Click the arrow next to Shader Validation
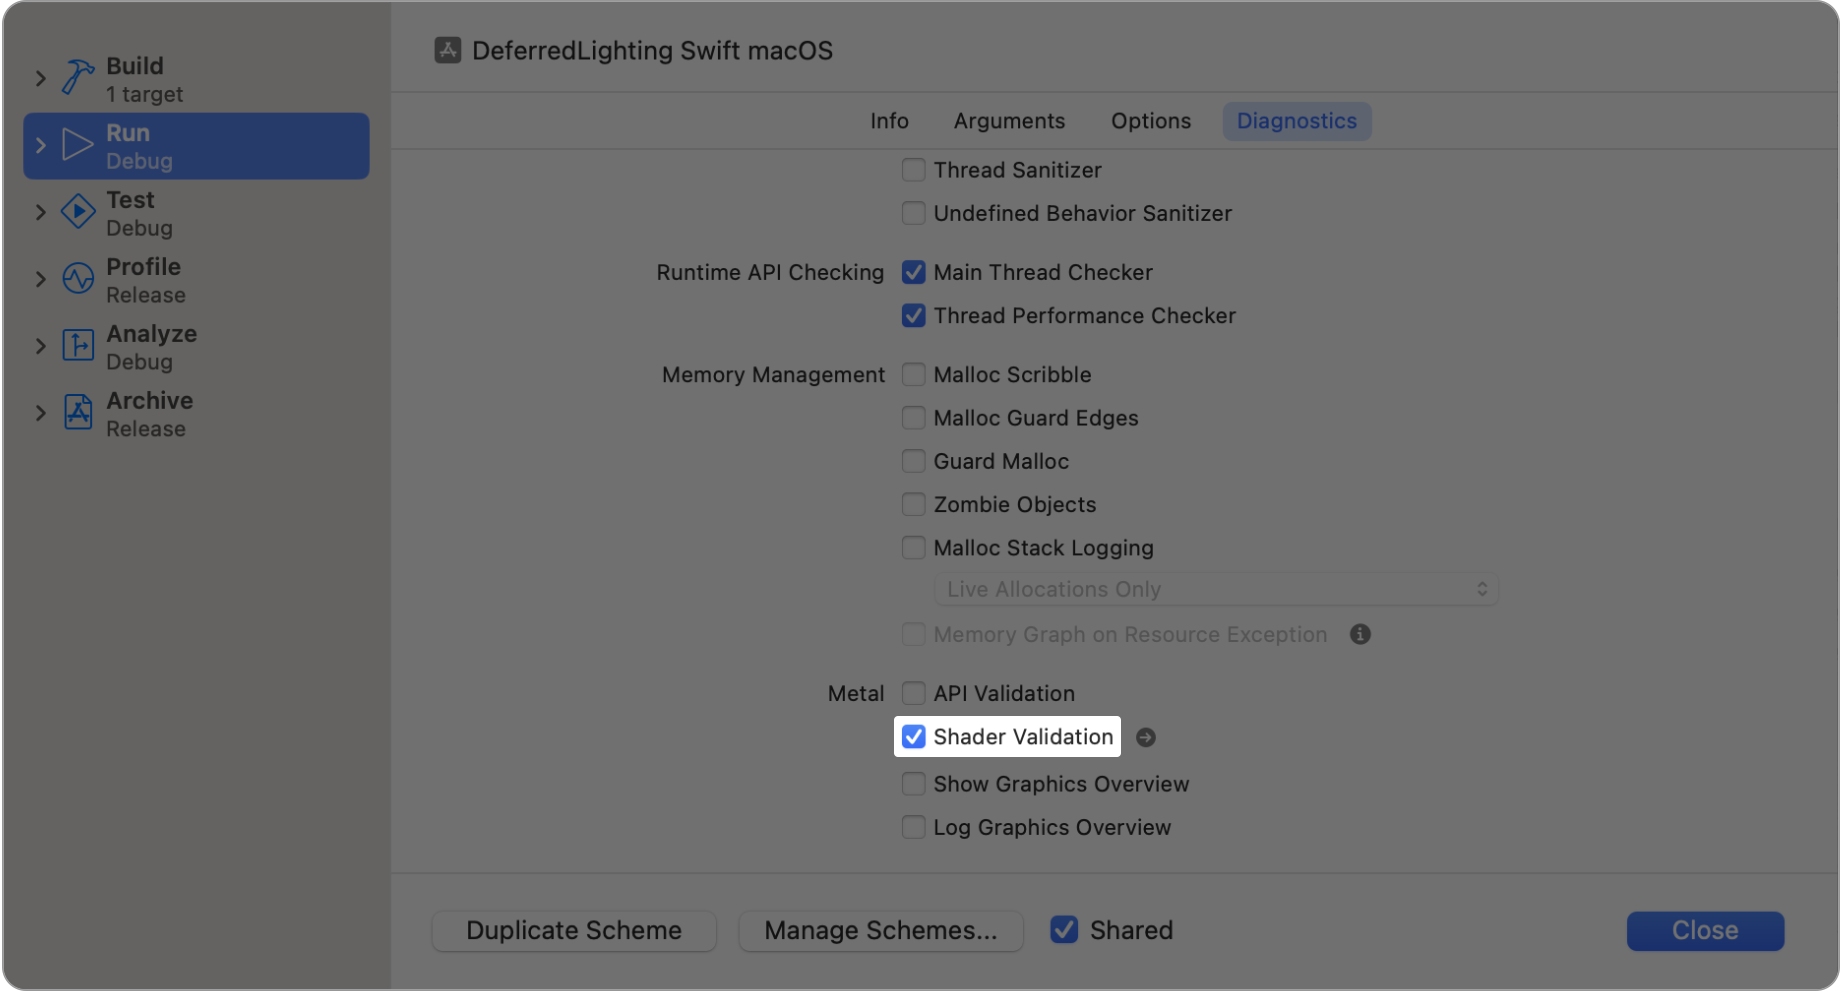 (1147, 737)
